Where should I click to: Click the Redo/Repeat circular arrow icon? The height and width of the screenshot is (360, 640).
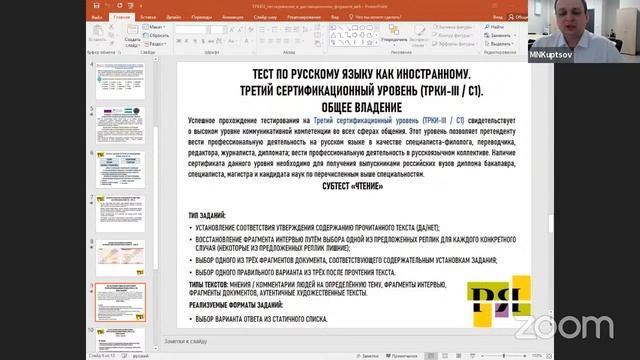[x=120, y=6]
